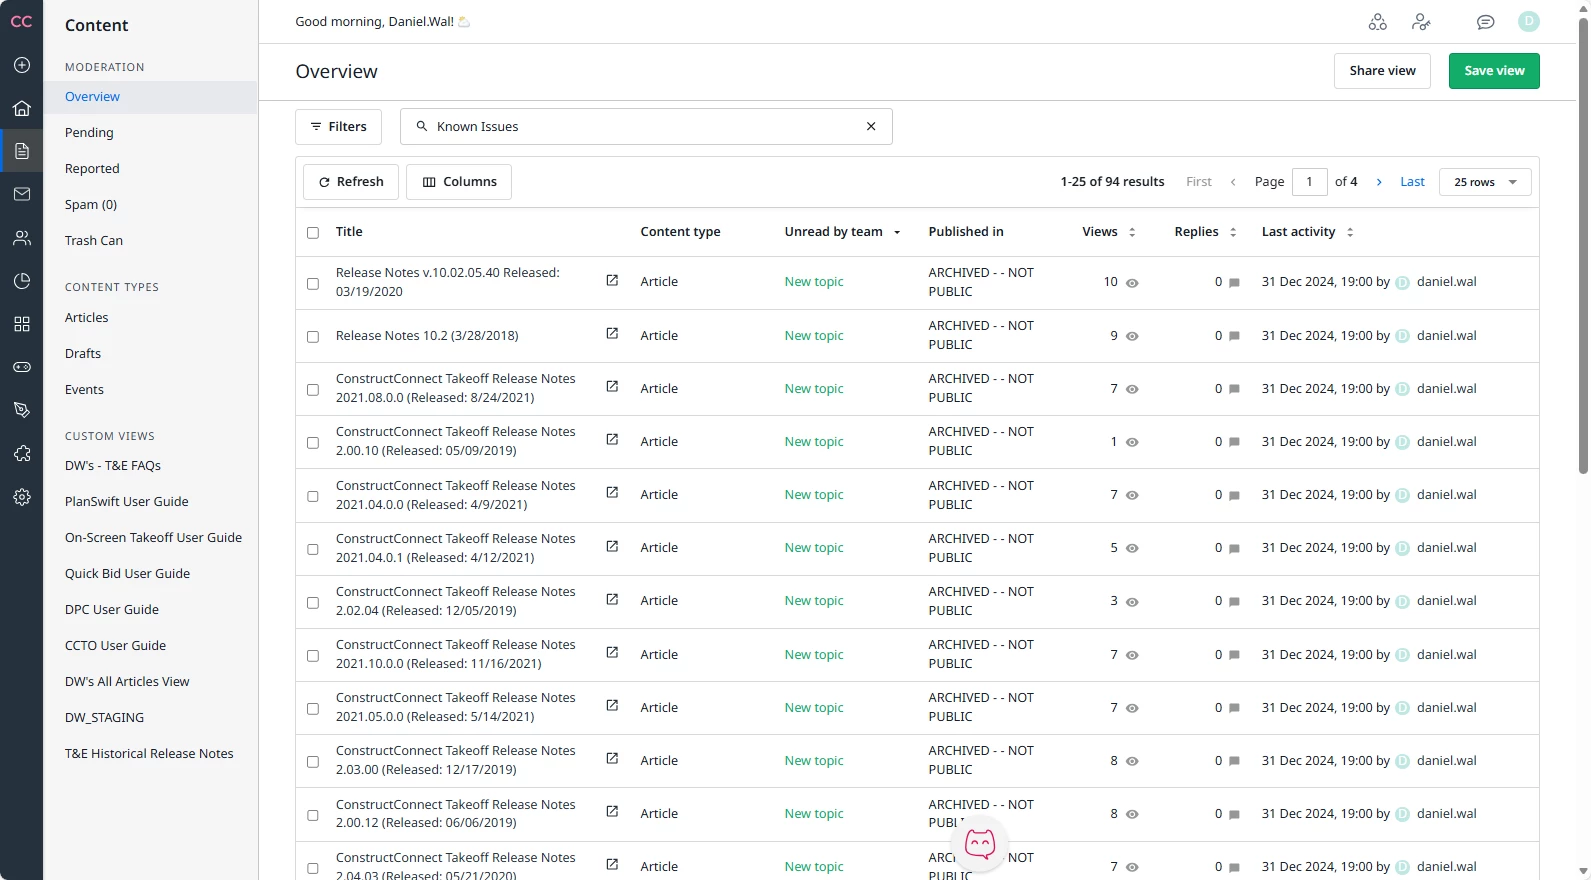This screenshot has height=880, width=1591.
Task: Open the create plus icon in left rail
Action: [x=21, y=65]
